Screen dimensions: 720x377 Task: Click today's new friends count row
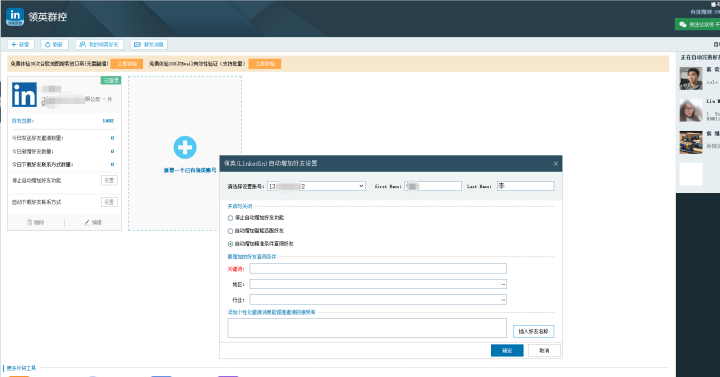(63, 151)
